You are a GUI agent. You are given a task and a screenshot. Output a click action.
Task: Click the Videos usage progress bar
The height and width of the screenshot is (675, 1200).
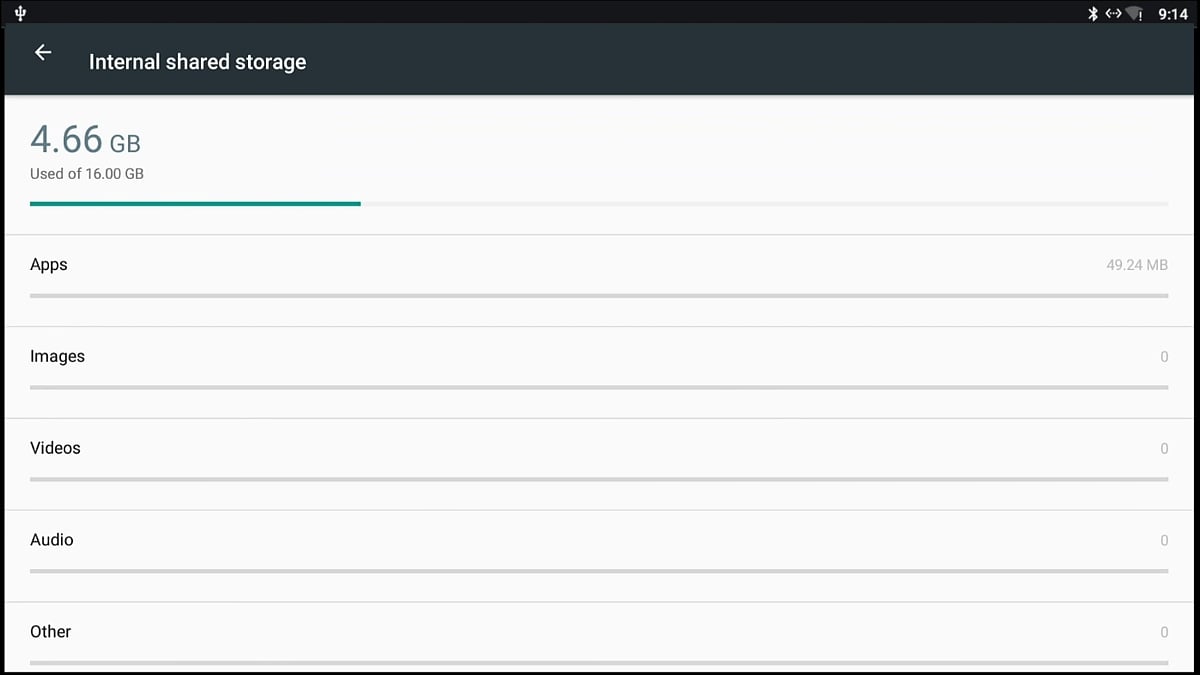[598, 479]
